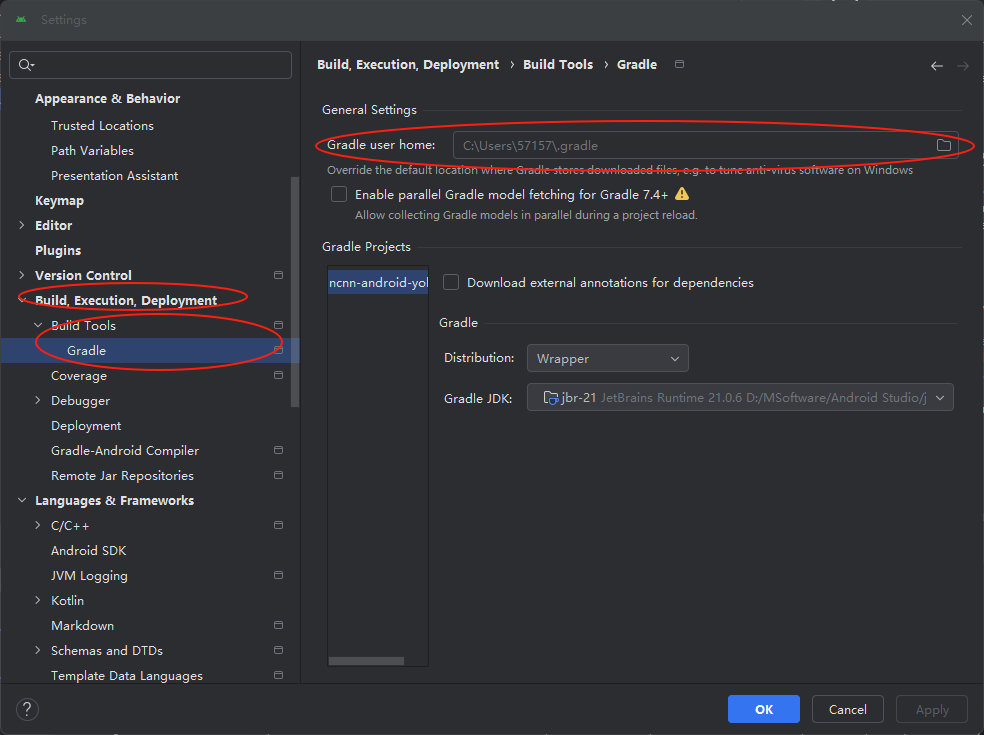This screenshot has width=984, height=735.
Task: Open the Distribution dropdown set to Wrapper
Action: (x=607, y=358)
